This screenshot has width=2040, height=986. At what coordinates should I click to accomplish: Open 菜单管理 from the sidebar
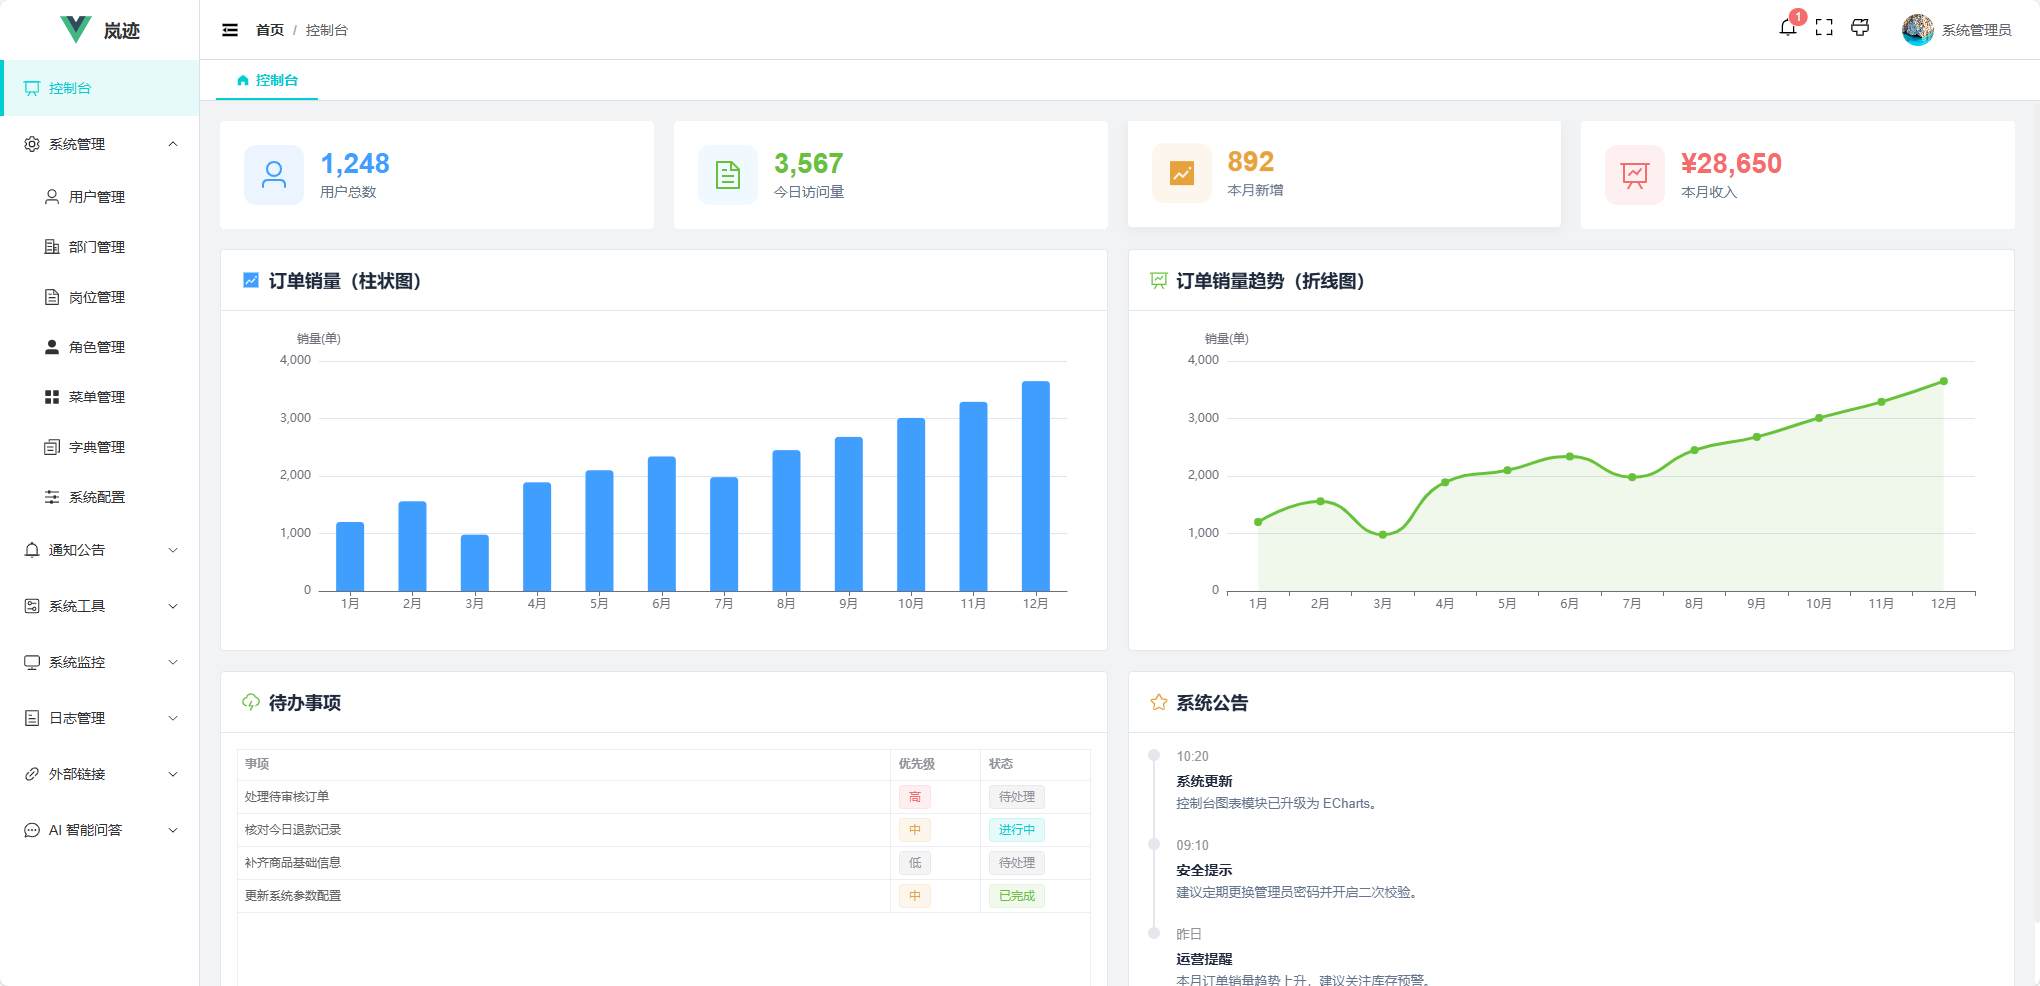[x=97, y=396]
